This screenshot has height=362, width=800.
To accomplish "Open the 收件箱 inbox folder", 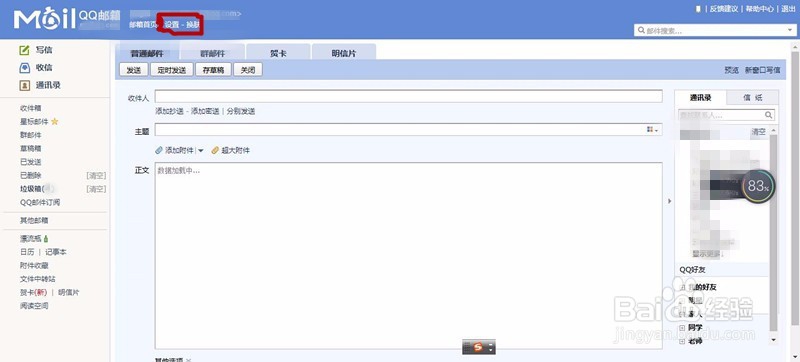I will (x=31, y=108).
